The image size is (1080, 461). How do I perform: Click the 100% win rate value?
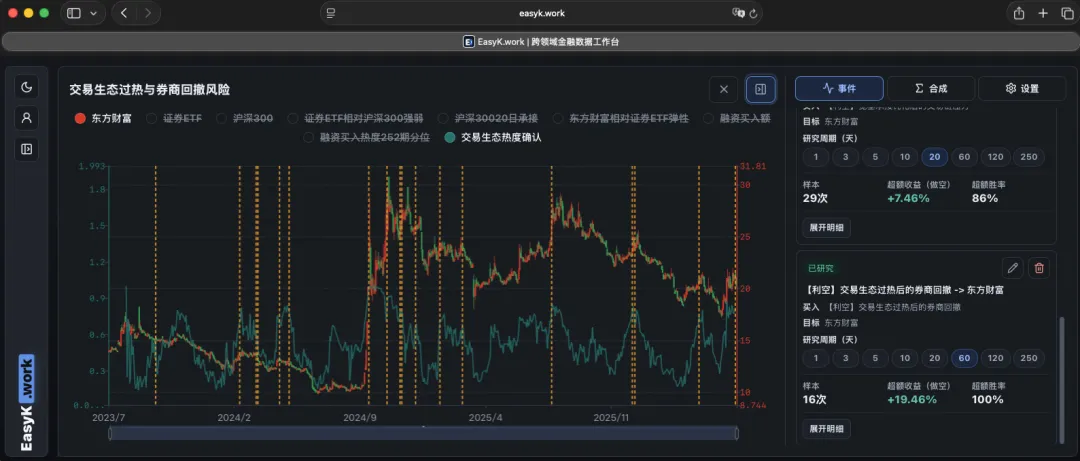pyautogui.click(x=988, y=400)
